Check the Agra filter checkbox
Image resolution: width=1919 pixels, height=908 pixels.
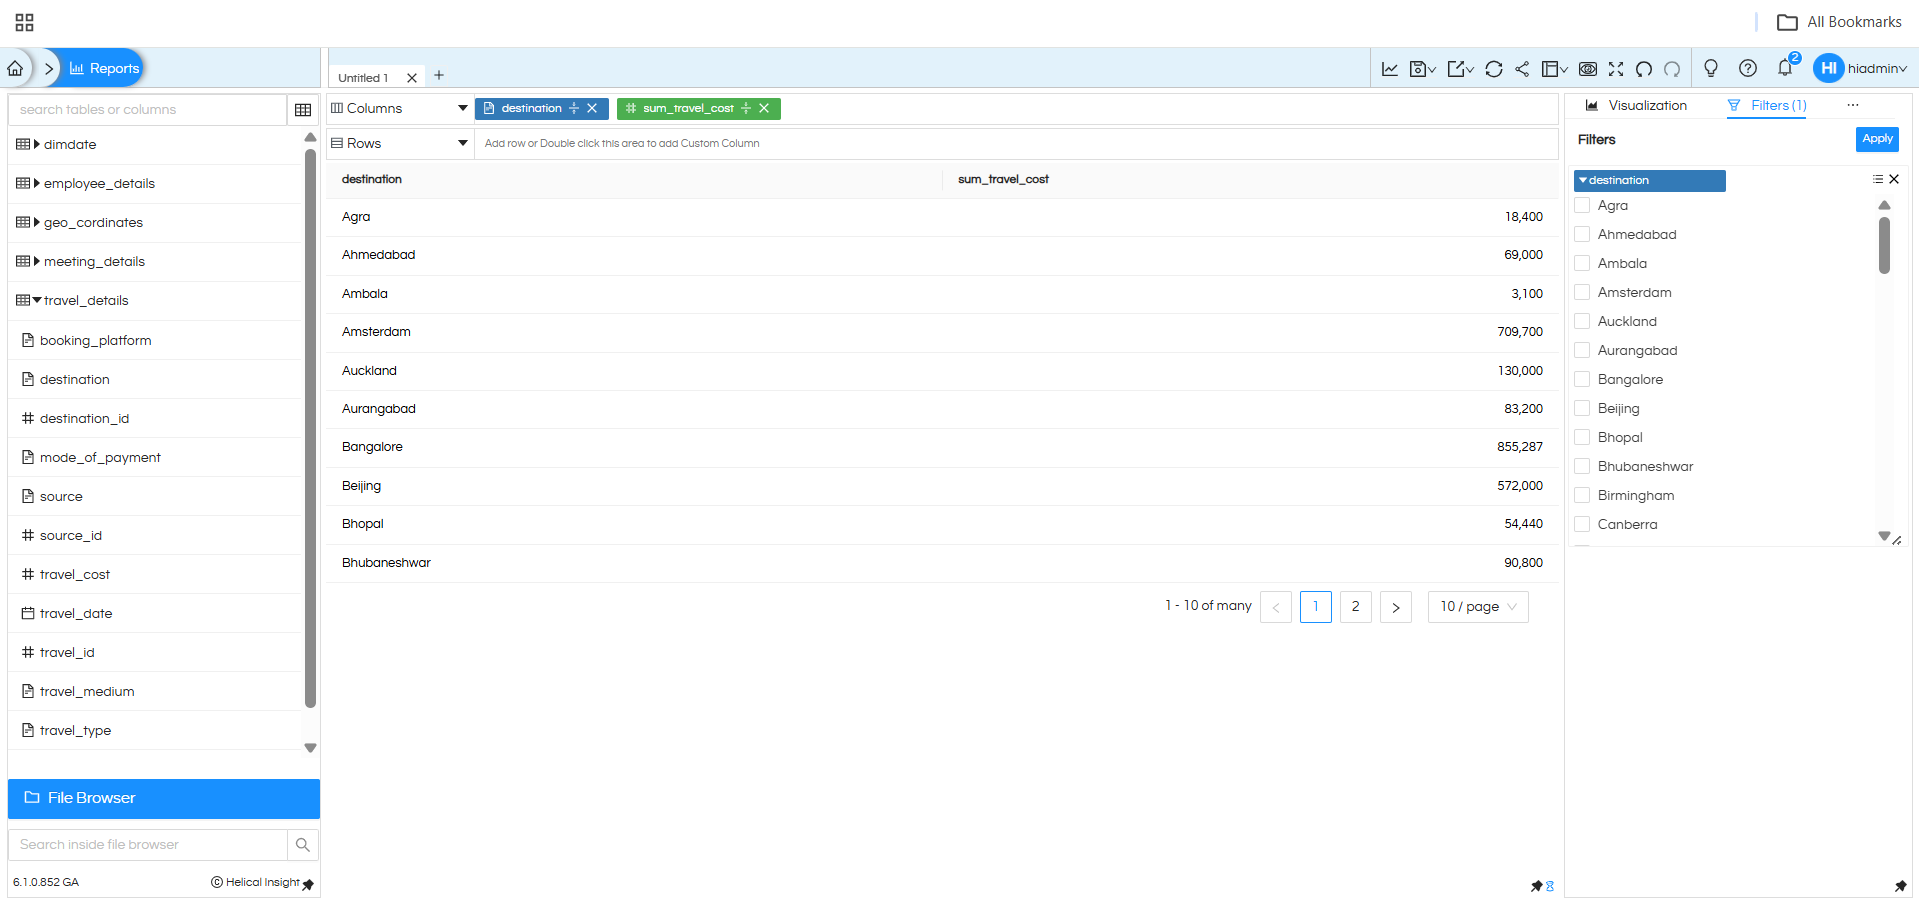point(1582,205)
